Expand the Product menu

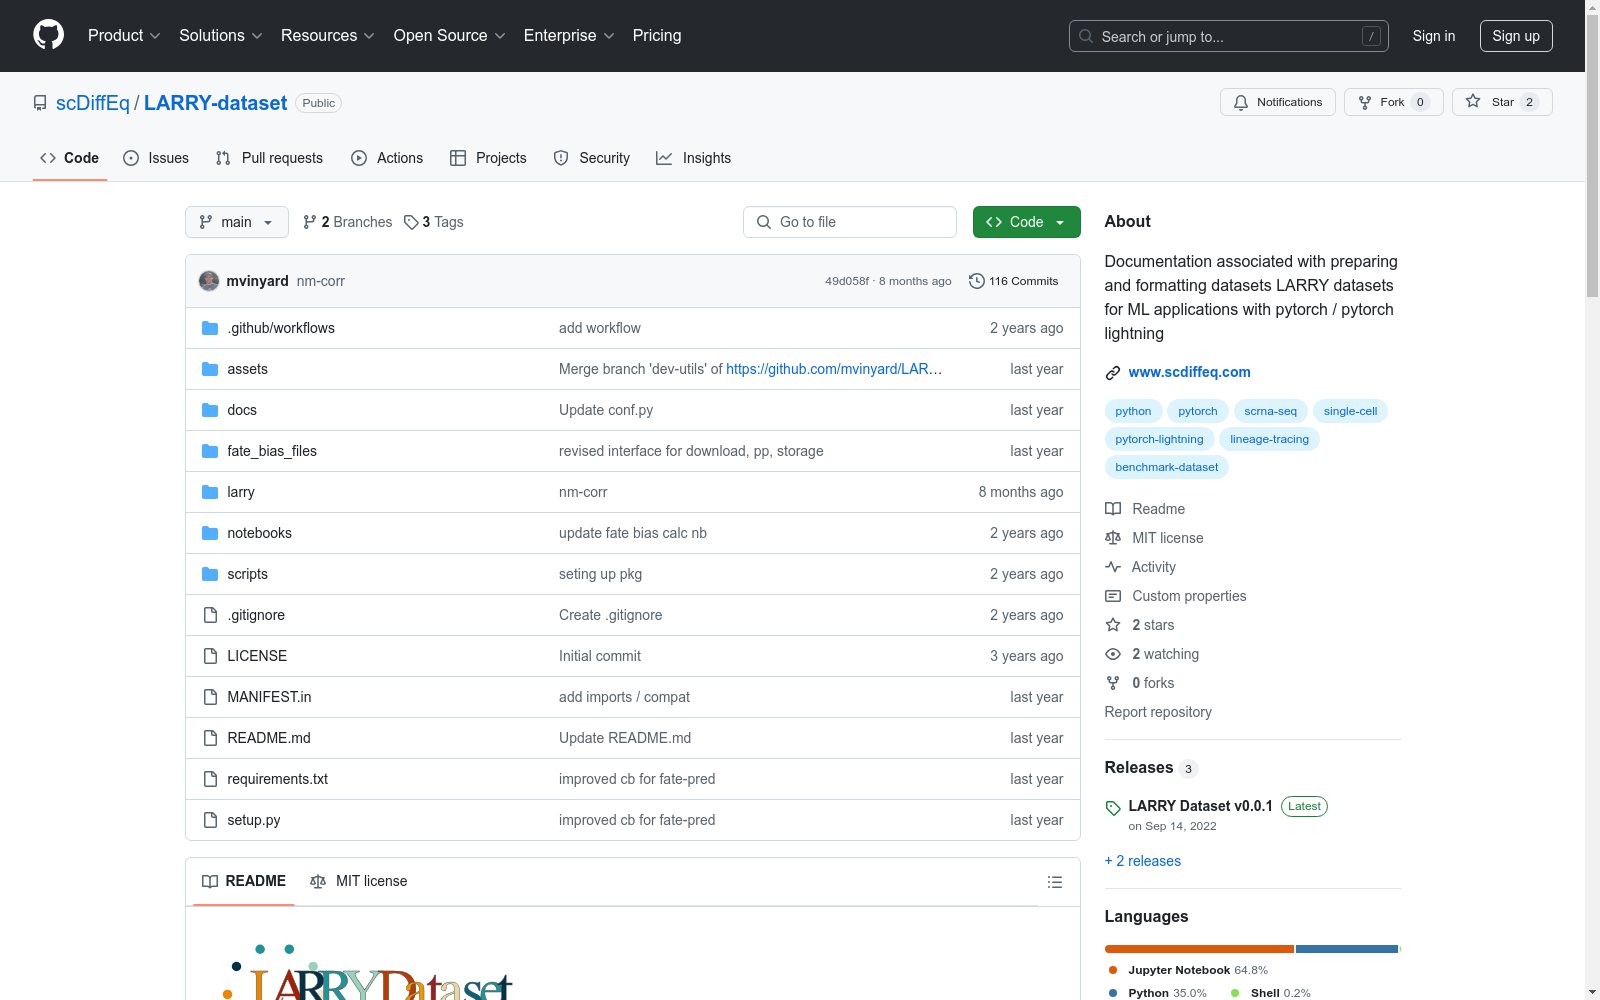pos(124,36)
